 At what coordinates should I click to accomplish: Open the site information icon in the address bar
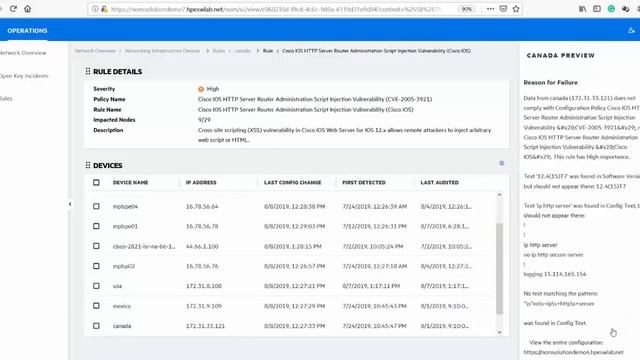pyautogui.click(x=95, y=9)
